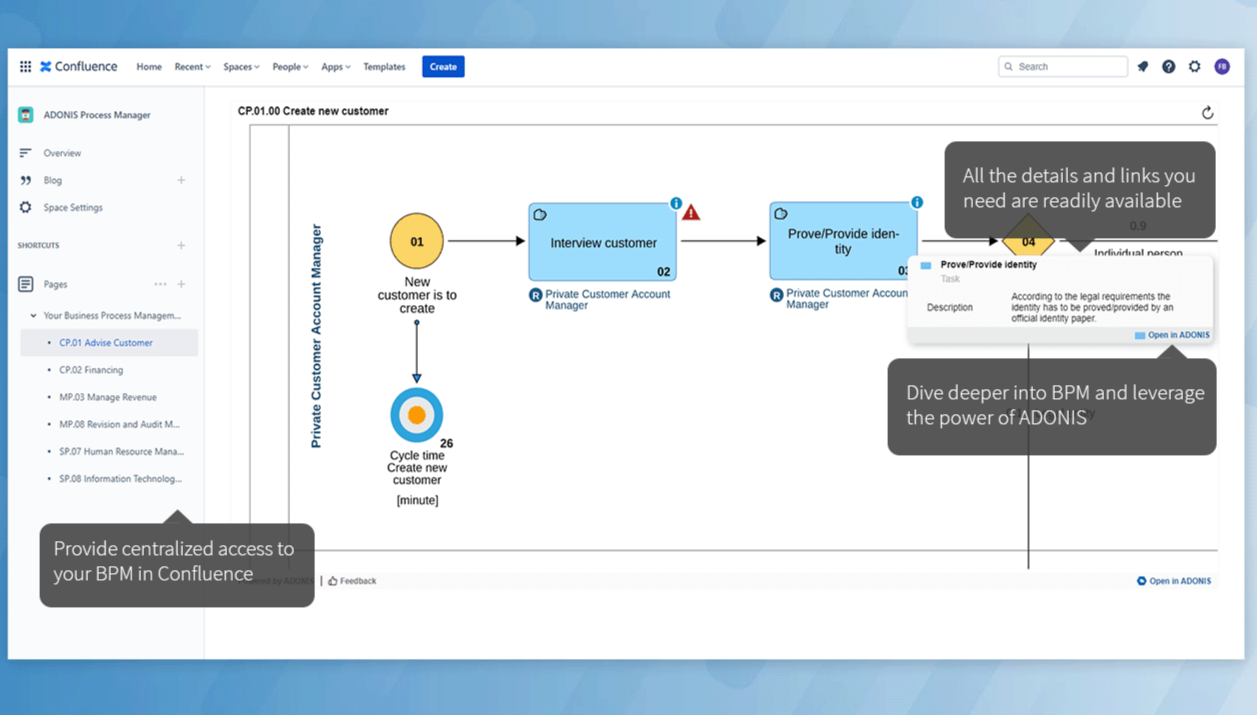This screenshot has height=715, width=1257.
Task: Click the info icon on Interview customer
Action: pos(676,204)
